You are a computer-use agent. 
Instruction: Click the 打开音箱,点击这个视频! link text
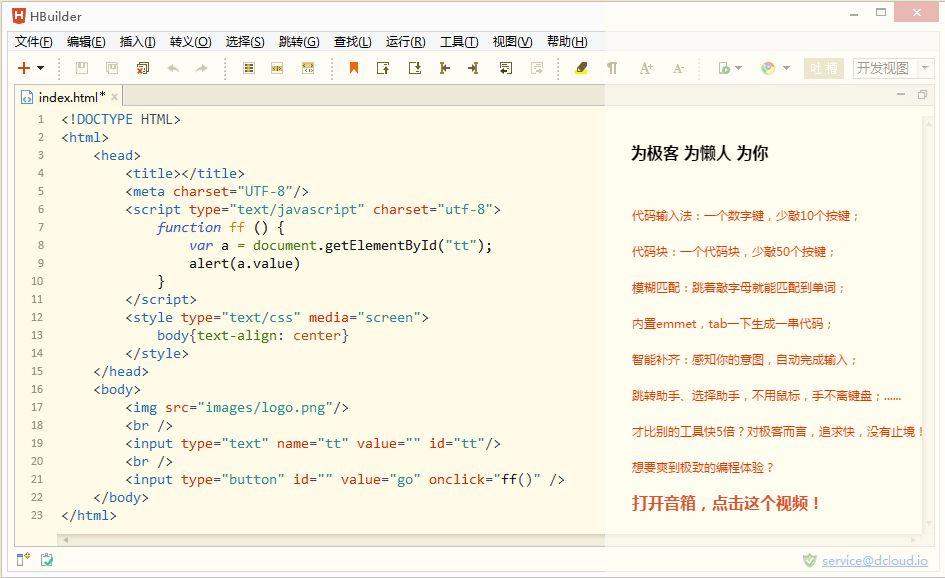click(726, 503)
